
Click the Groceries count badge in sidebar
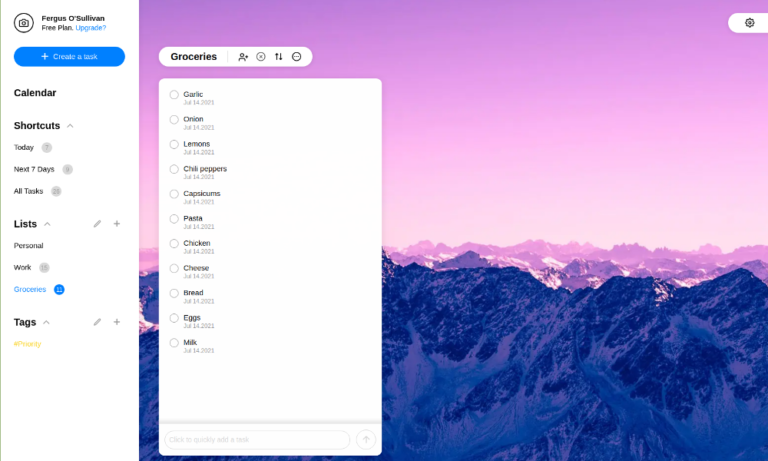59,290
